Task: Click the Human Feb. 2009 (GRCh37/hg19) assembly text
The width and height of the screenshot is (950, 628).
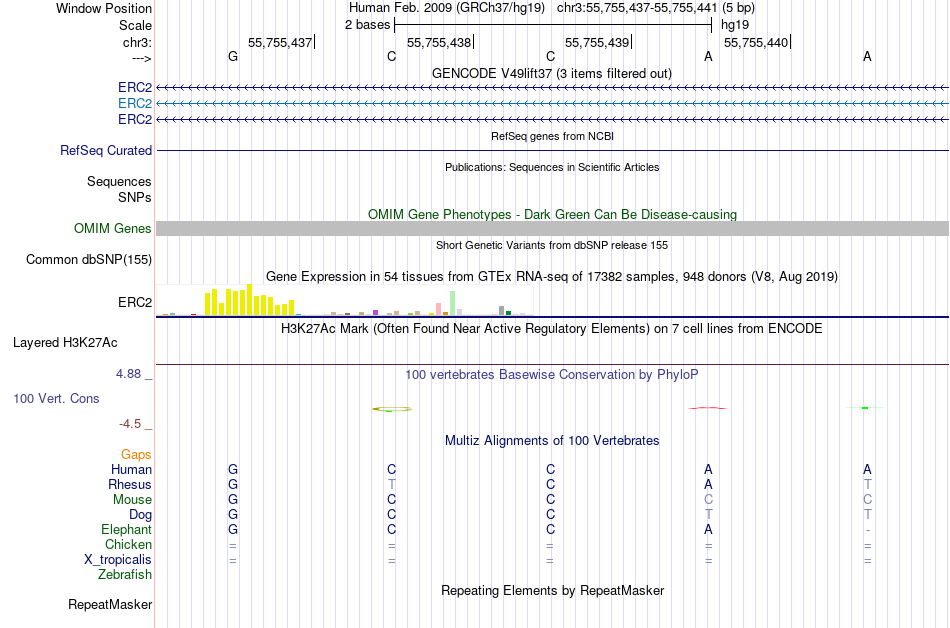Action: click(x=447, y=8)
